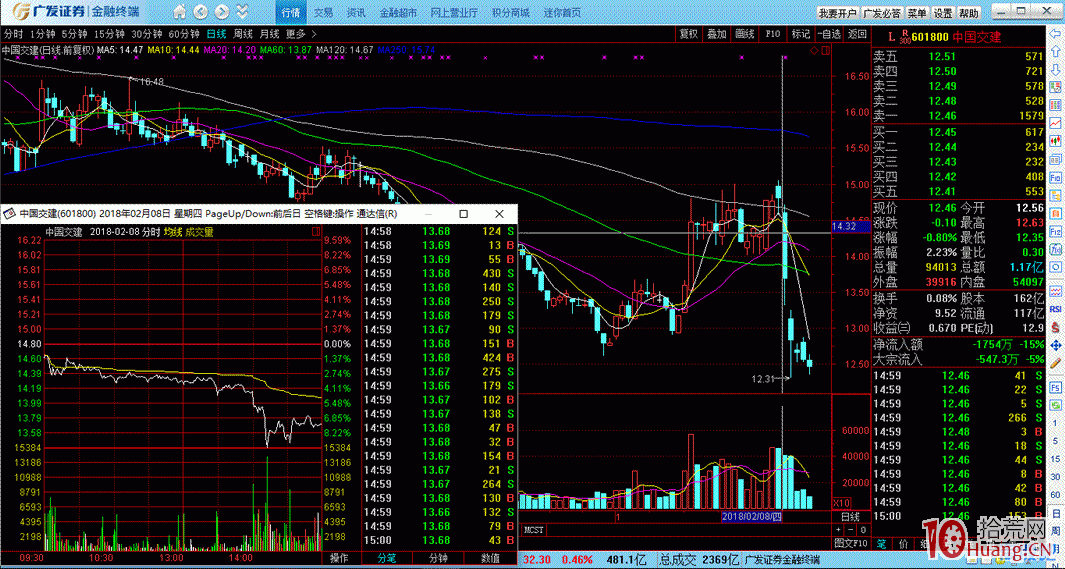Click the 分钟 tab in popup window
The width and height of the screenshot is (1065, 569).
439,559
